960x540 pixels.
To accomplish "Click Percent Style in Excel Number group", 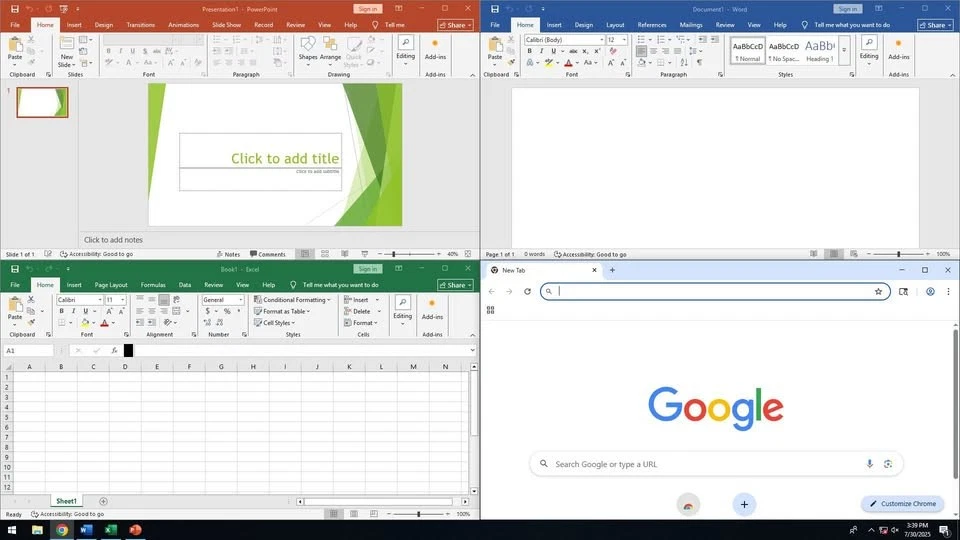I will click(x=227, y=311).
